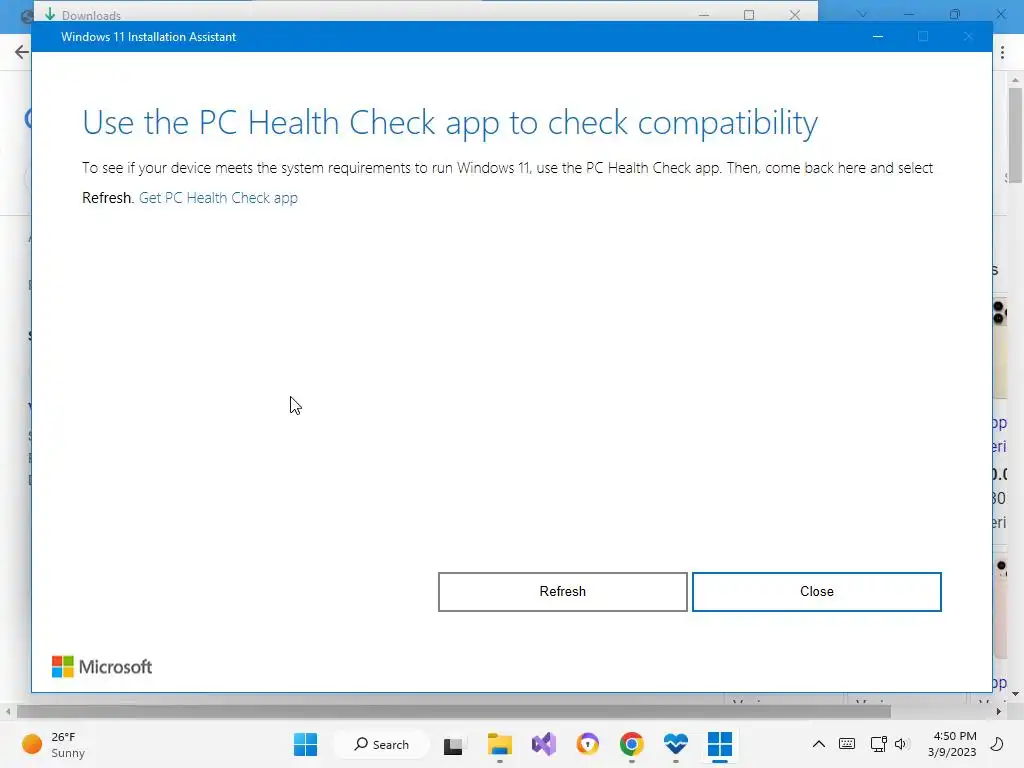The width and height of the screenshot is (1024, 768).
Task: Open the browser three-dot menu
Action: [x=1002, y=53]
